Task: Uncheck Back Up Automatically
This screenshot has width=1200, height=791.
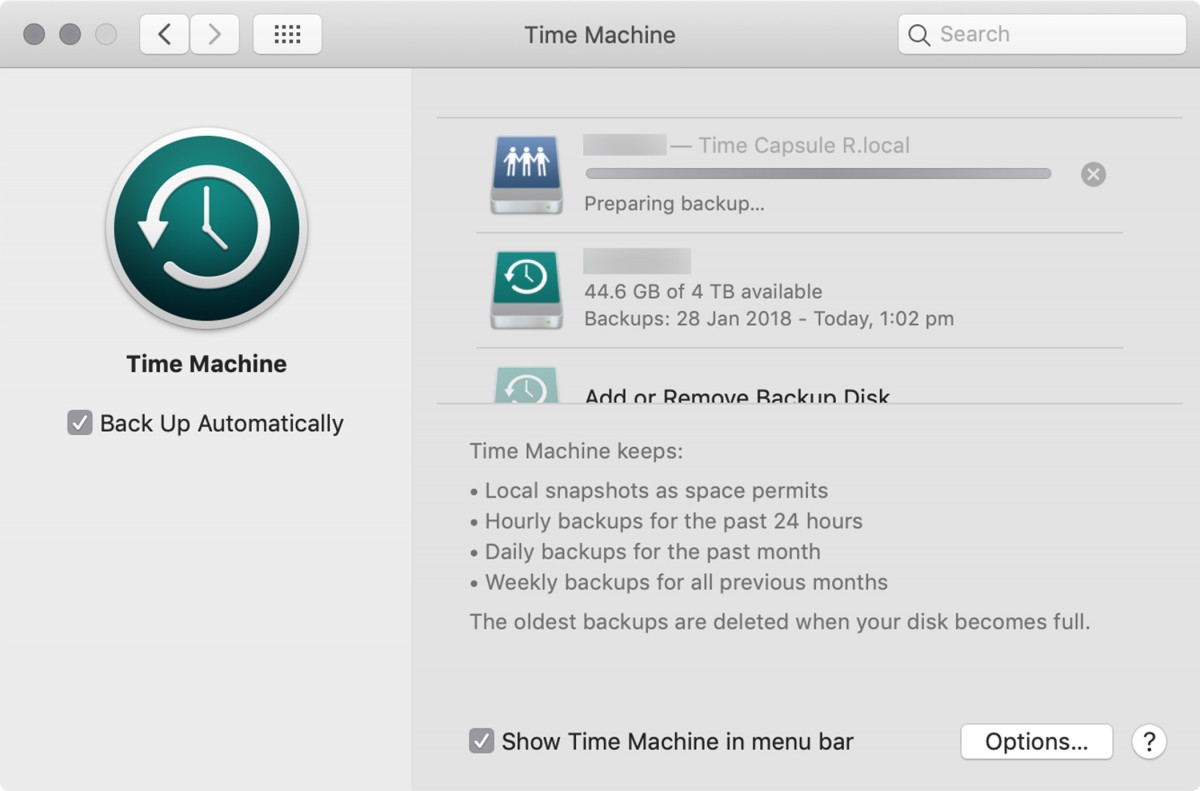Action: click(x=80, y=423)
